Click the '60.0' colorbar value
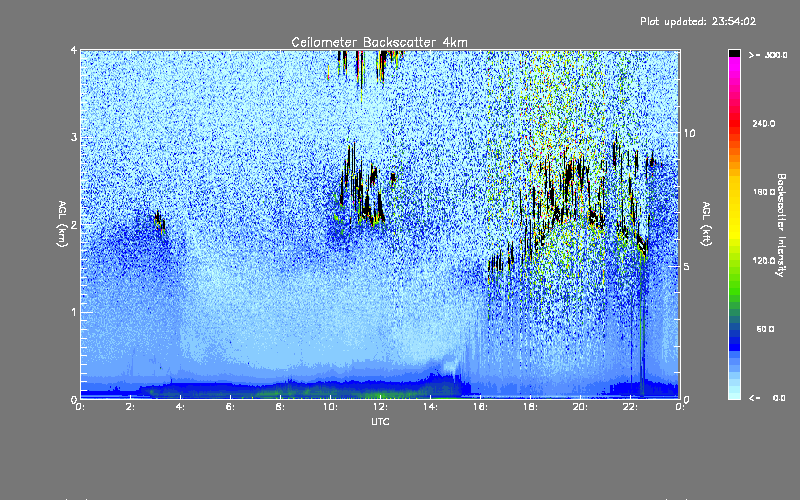The image size is (800, 500). coord(765,329)
